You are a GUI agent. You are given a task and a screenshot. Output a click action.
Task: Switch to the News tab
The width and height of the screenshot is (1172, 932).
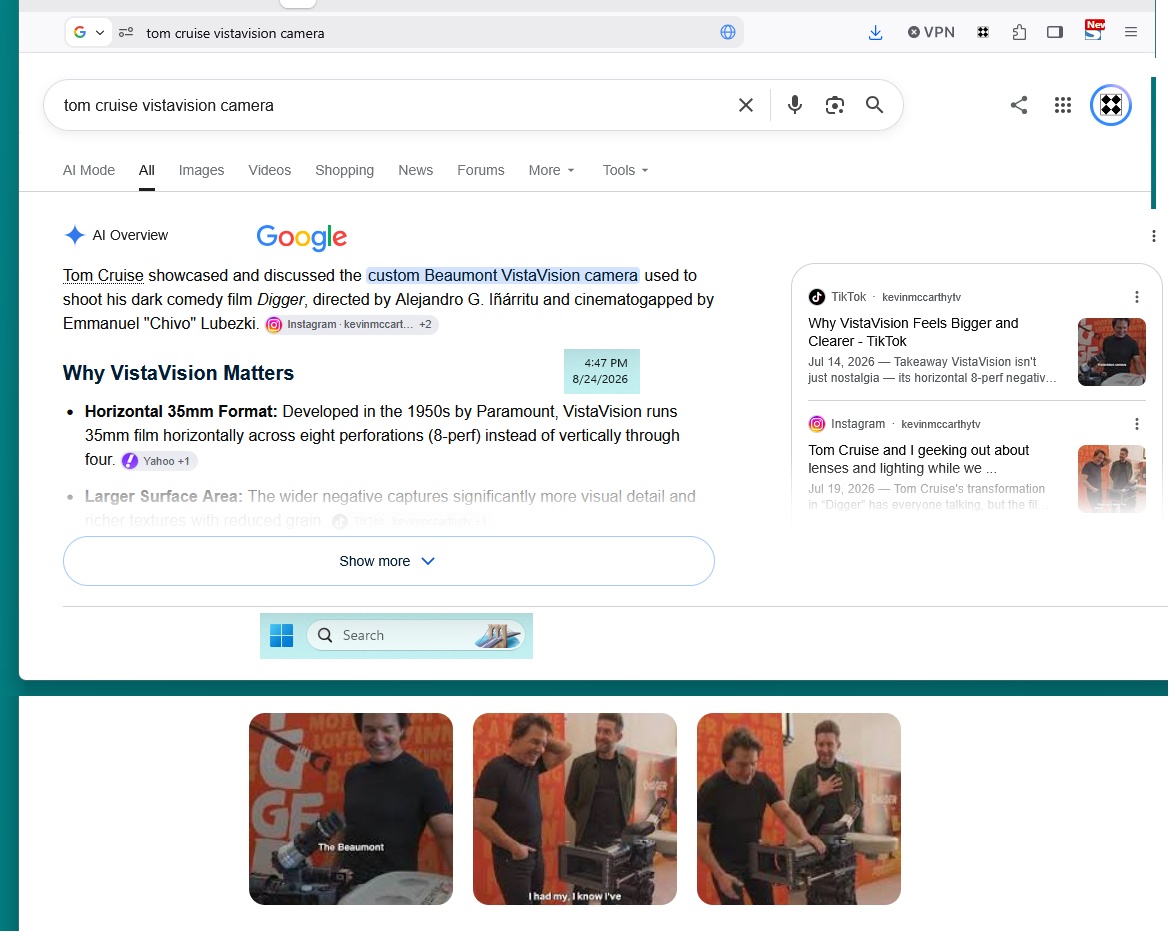coord(416,170)
